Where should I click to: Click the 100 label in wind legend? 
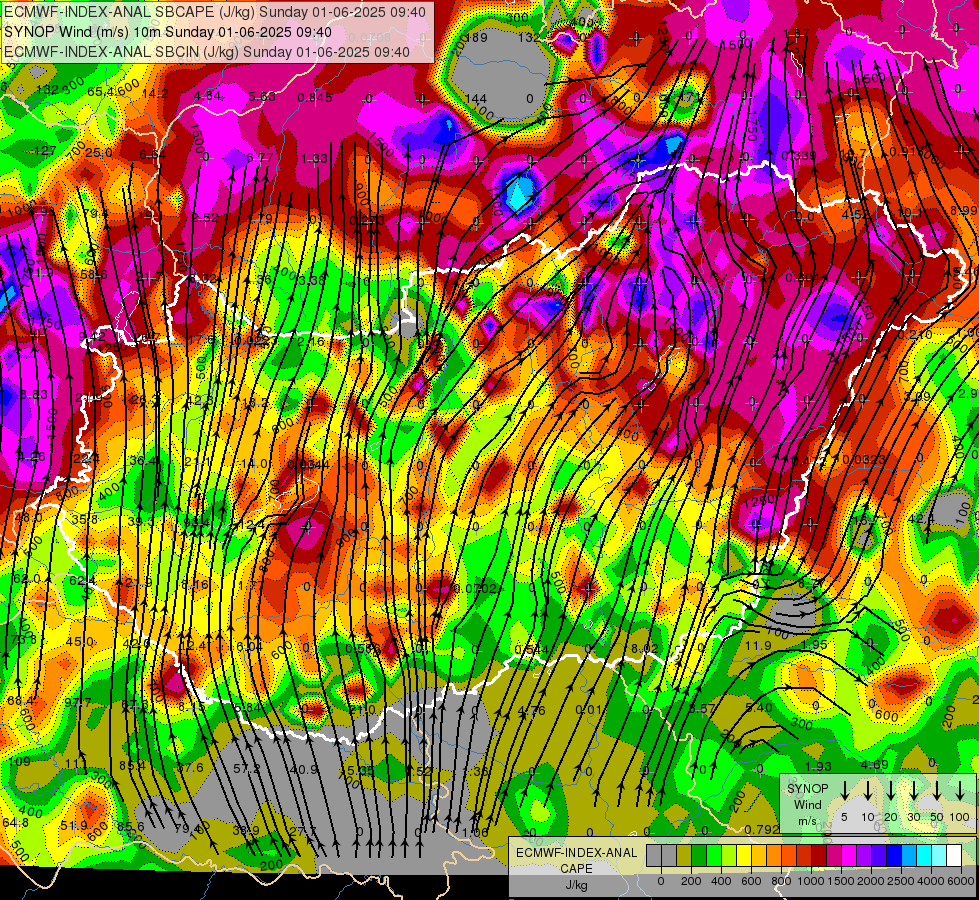click(x=960, y=817)
